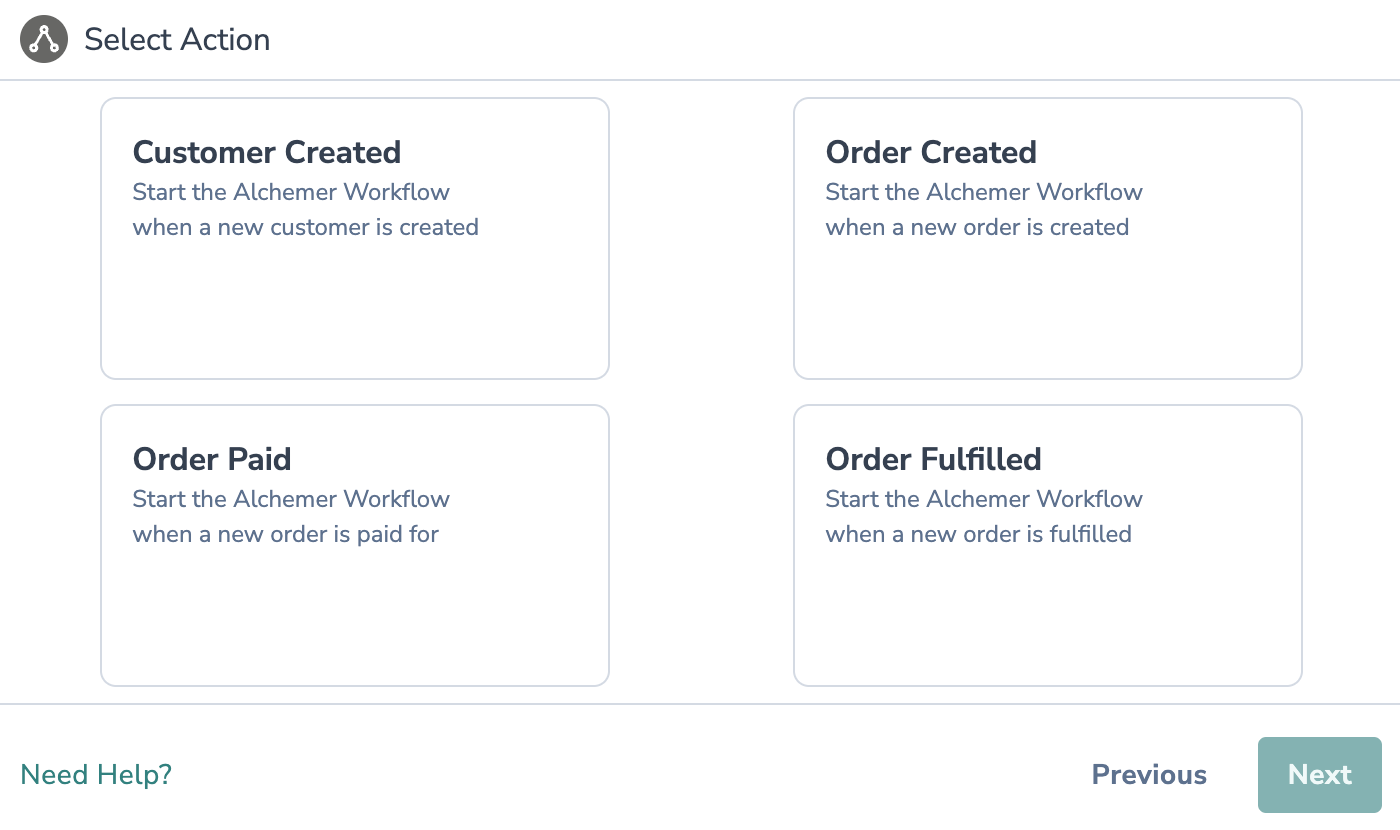Click 'Start the Alchemer Workflow' in Customer Created card
The width and height of the screenshot is (1400, 830).
(x=291, y=192)
